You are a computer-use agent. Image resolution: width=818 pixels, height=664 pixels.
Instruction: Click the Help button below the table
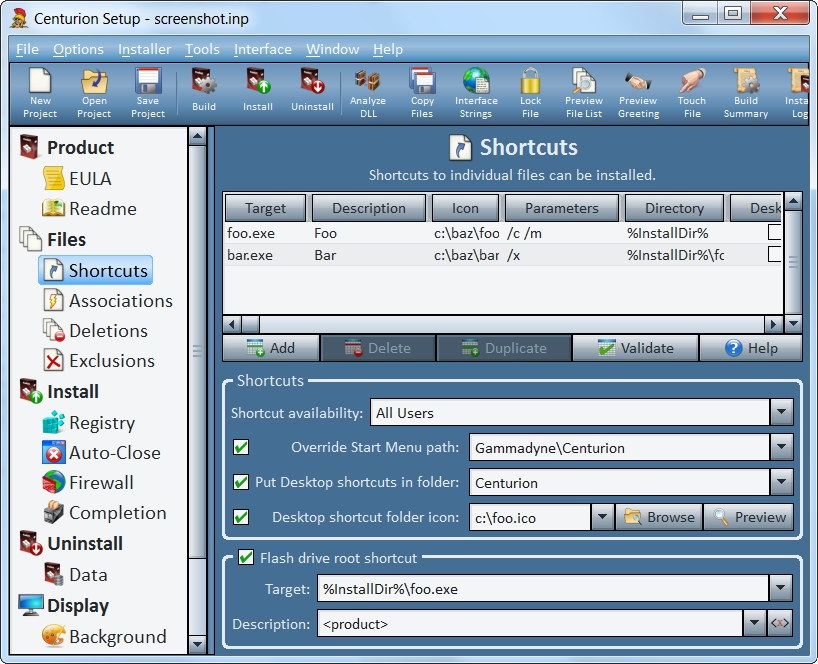751,348
